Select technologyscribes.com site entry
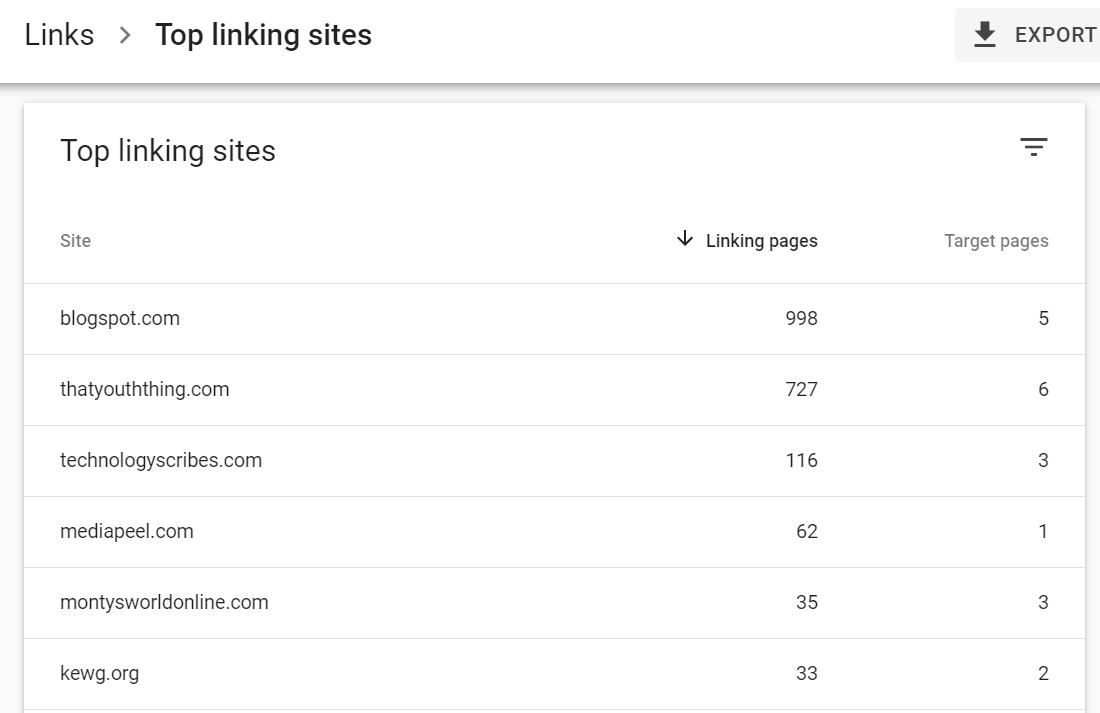The width and height of the screenshot is (1100, 713). (161, 460)
